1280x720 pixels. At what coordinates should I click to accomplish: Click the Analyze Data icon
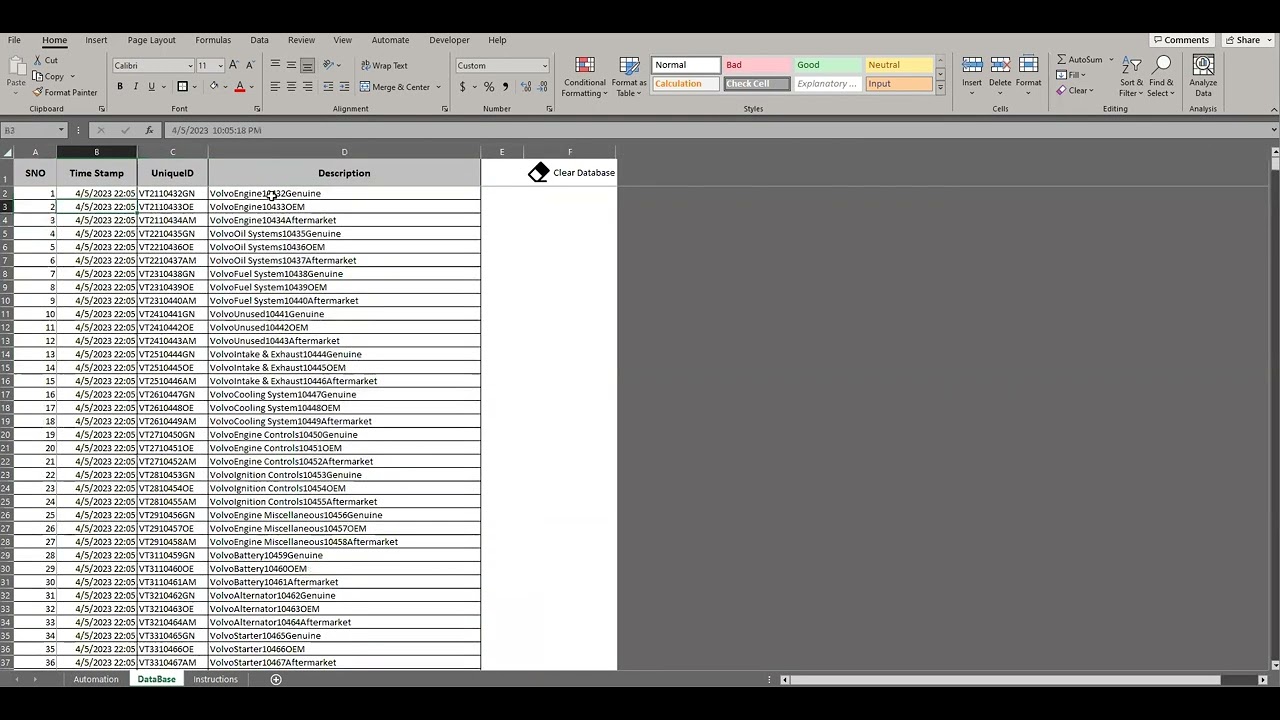1203,66
